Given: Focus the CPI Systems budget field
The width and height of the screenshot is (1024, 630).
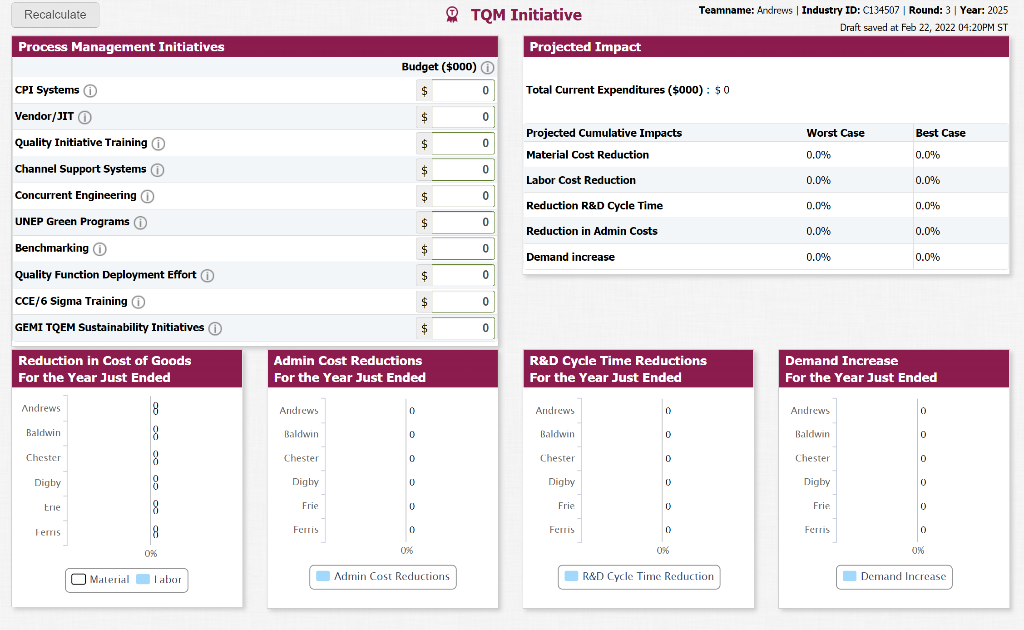Looking at the screenshot, I should click(x=462, y=91).
